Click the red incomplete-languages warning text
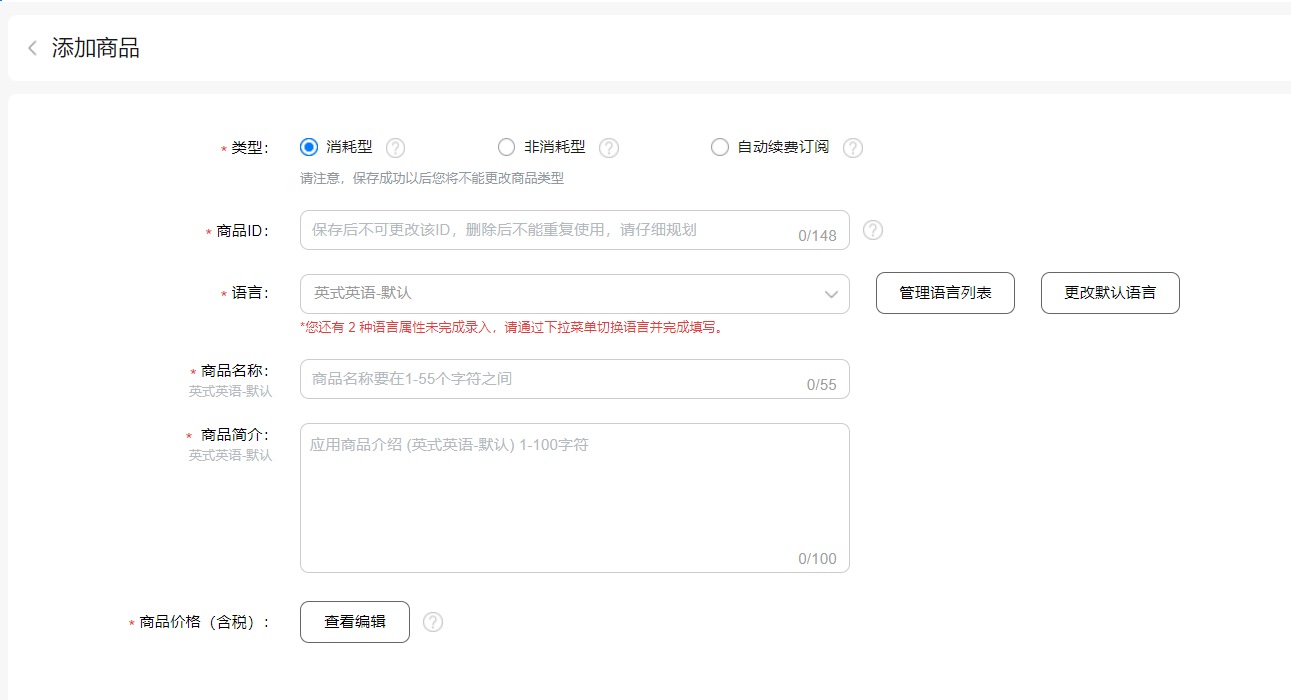 pos(511,327)
